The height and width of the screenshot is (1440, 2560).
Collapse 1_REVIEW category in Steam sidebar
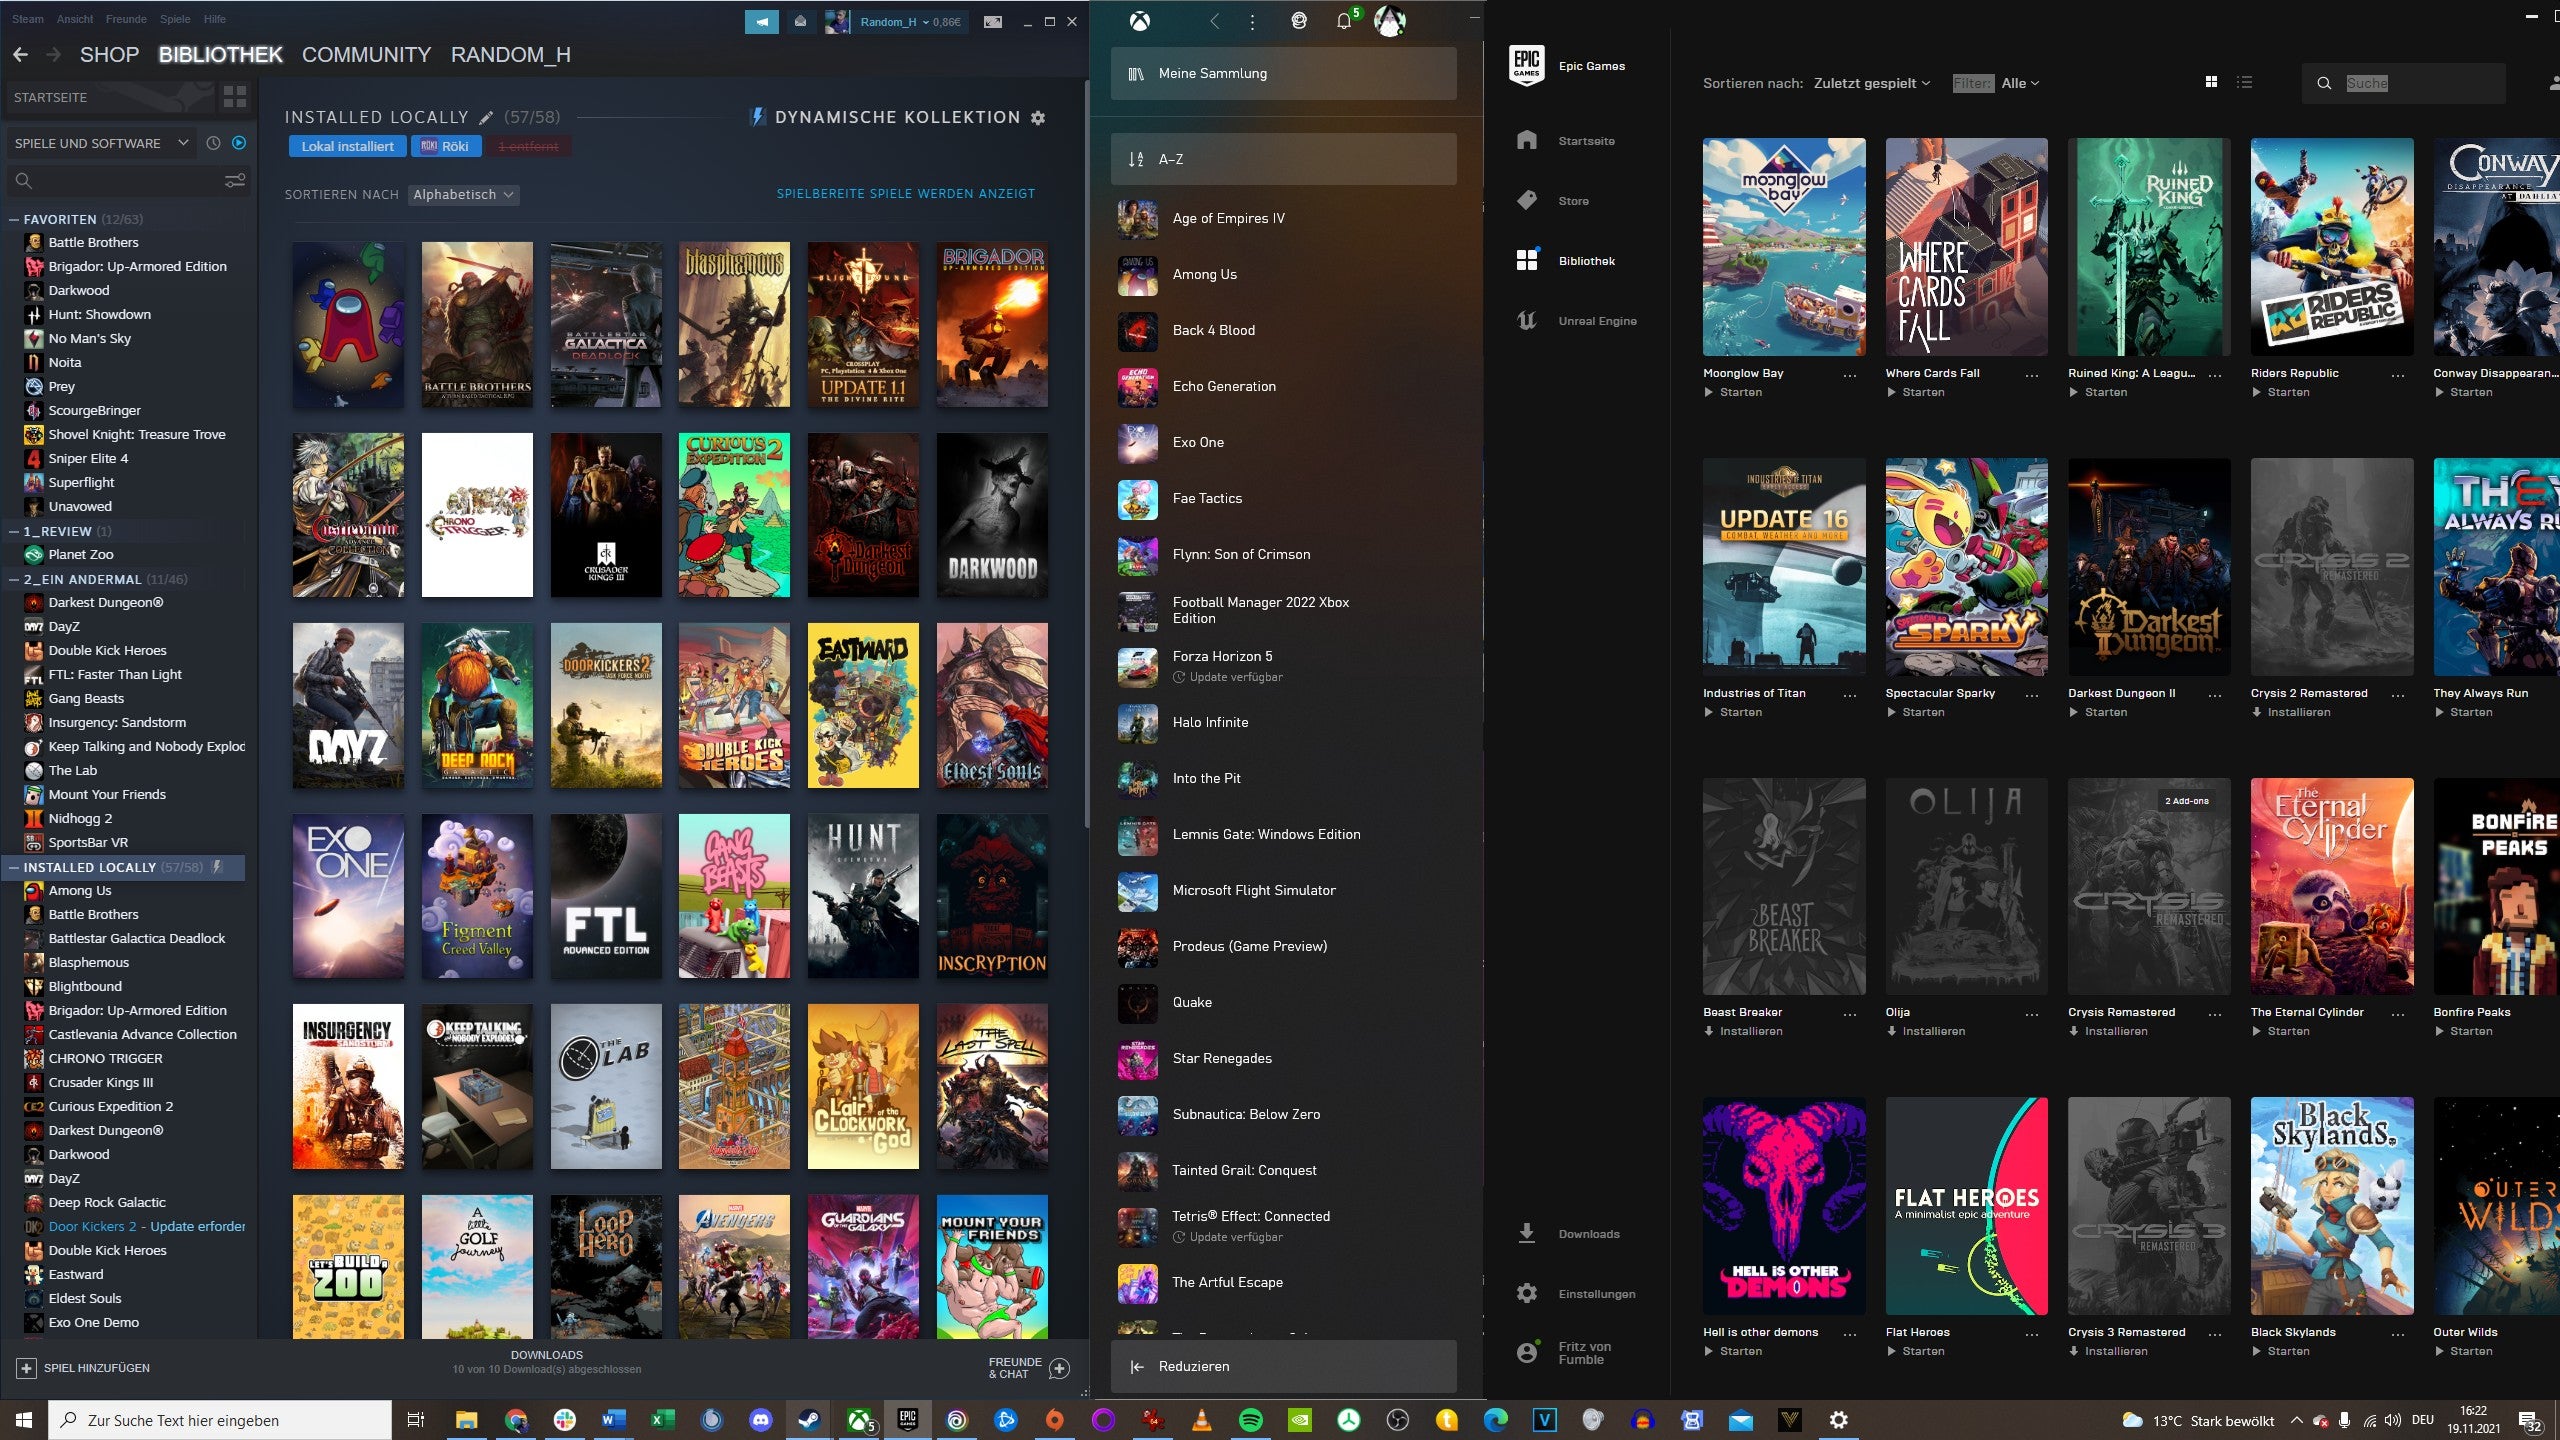14,531
